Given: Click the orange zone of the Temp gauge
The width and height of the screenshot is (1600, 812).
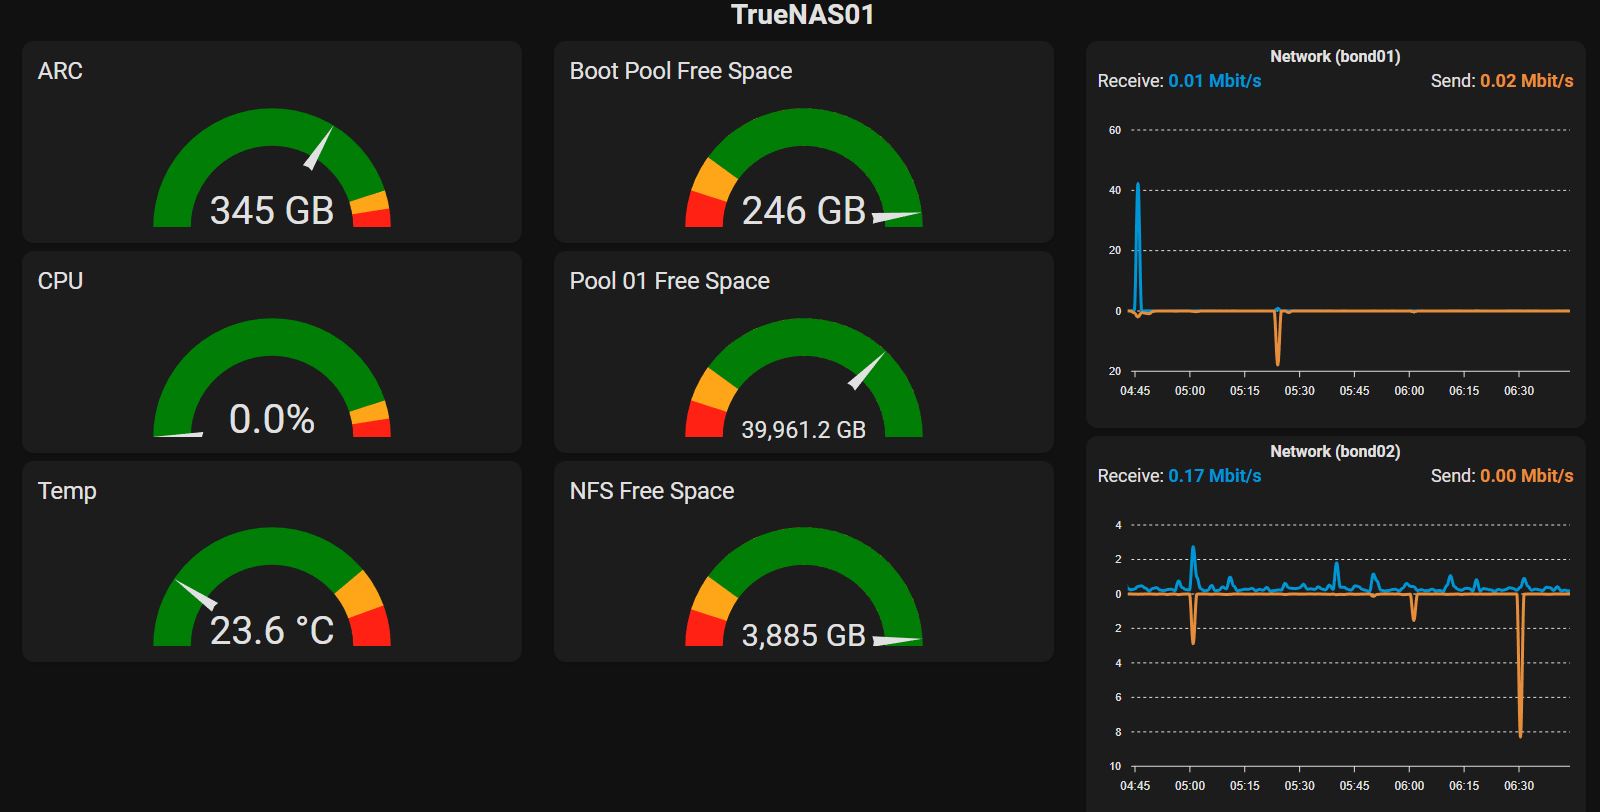Looking at the screenshot, I should click(x=359, y=592).
